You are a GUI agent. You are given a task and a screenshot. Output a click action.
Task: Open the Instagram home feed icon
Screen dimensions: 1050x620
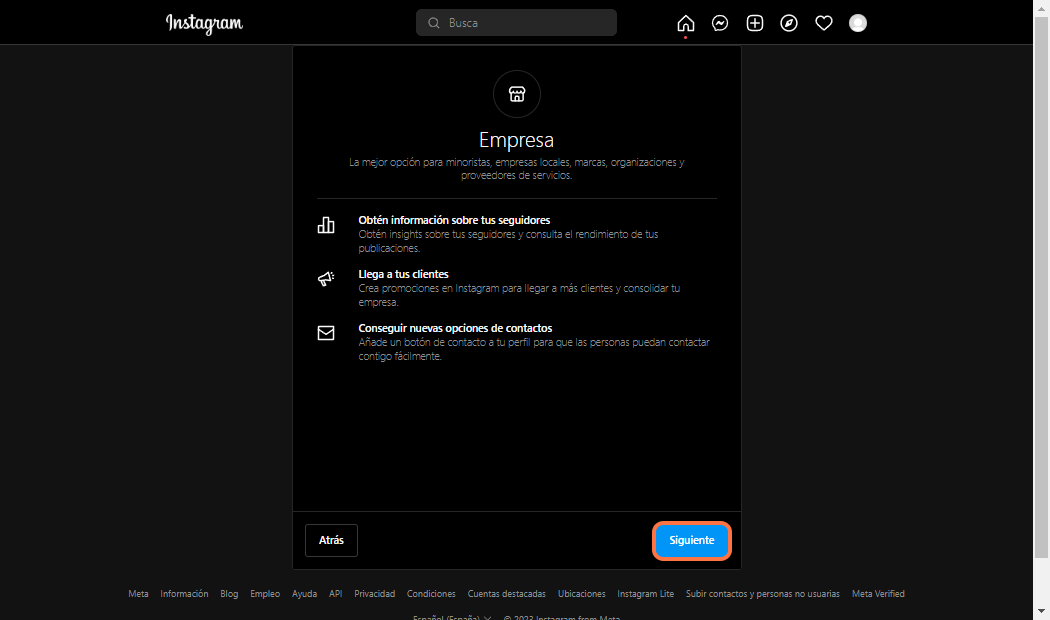tap(686, 23)
